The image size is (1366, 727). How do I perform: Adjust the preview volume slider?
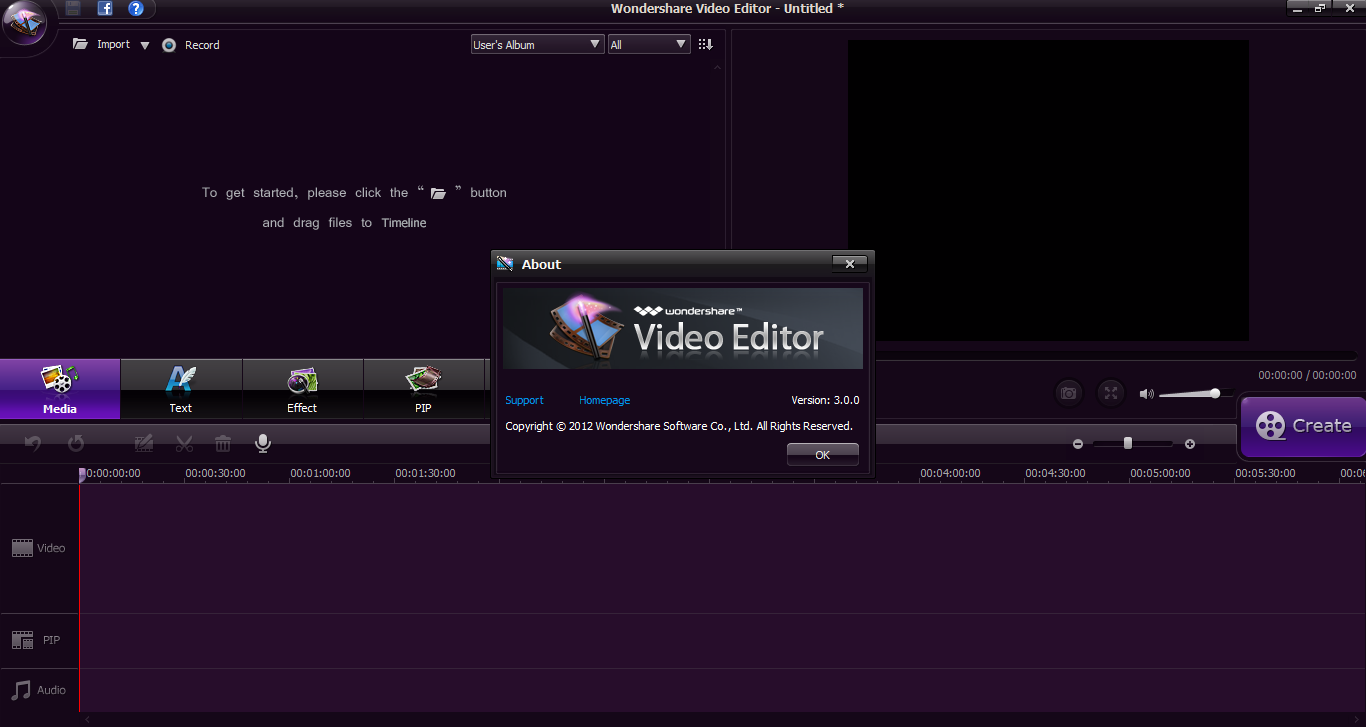tap(1195, 394)
